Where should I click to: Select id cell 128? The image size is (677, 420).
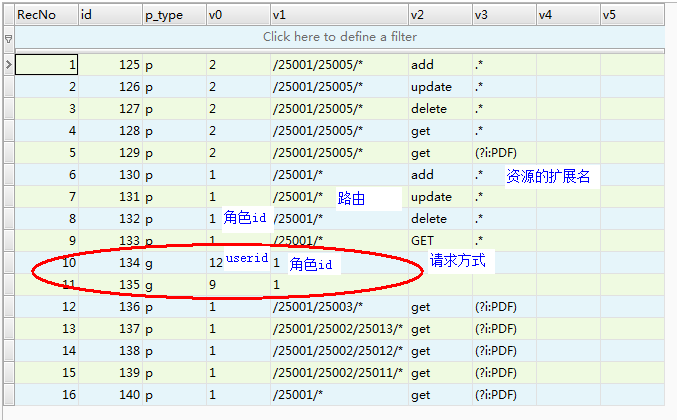click(x=111, y=131)
